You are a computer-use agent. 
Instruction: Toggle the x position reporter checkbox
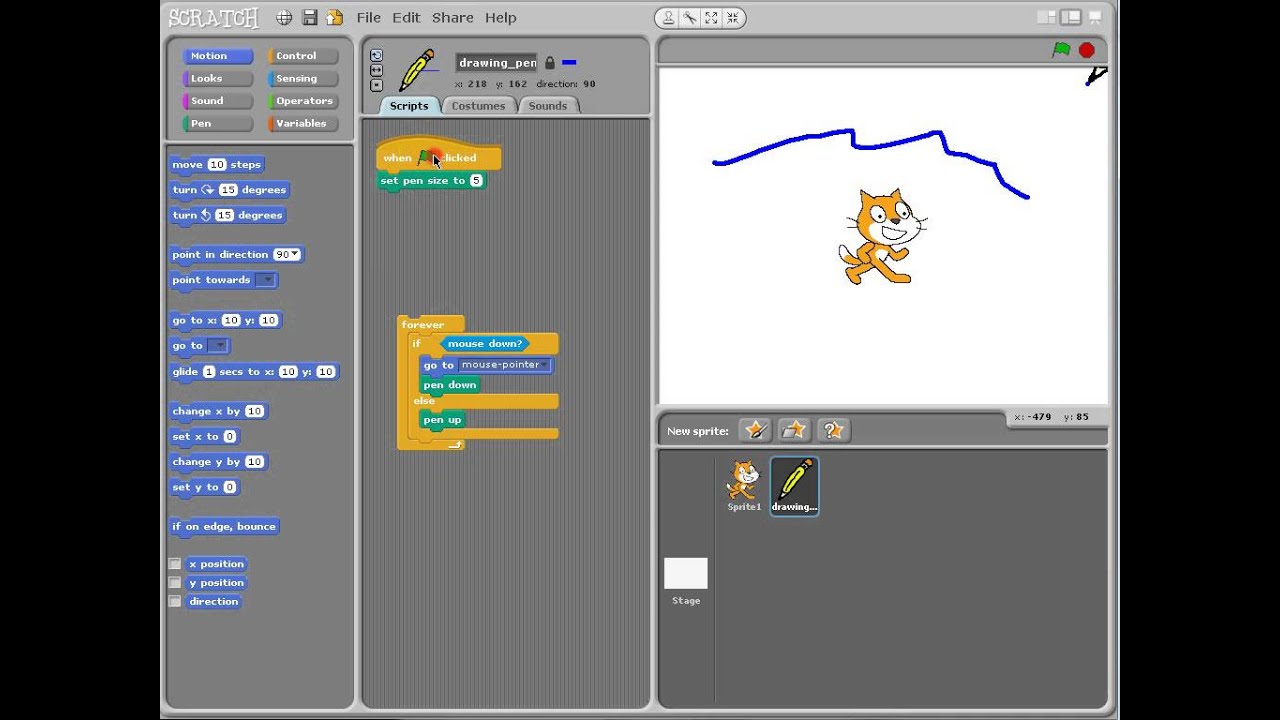(175, 564)
